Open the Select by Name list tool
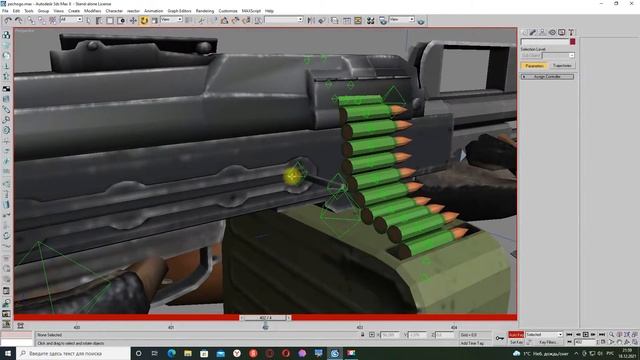640x360 pixels. (99, 20)
